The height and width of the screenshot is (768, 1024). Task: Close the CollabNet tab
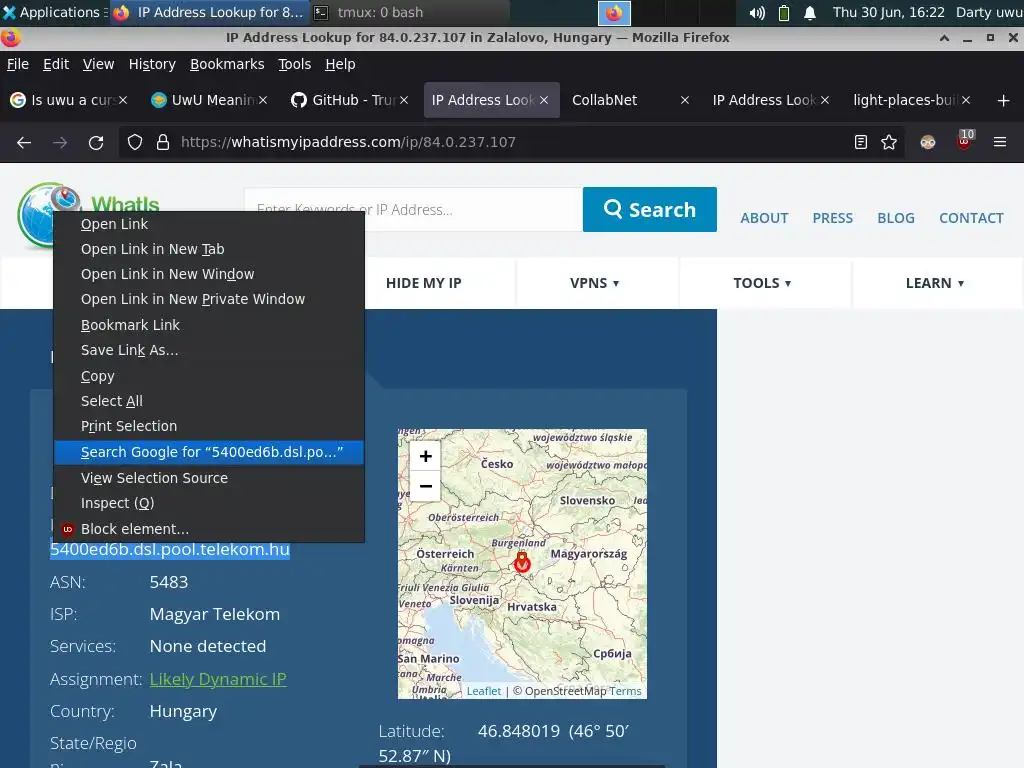(684, 100)
